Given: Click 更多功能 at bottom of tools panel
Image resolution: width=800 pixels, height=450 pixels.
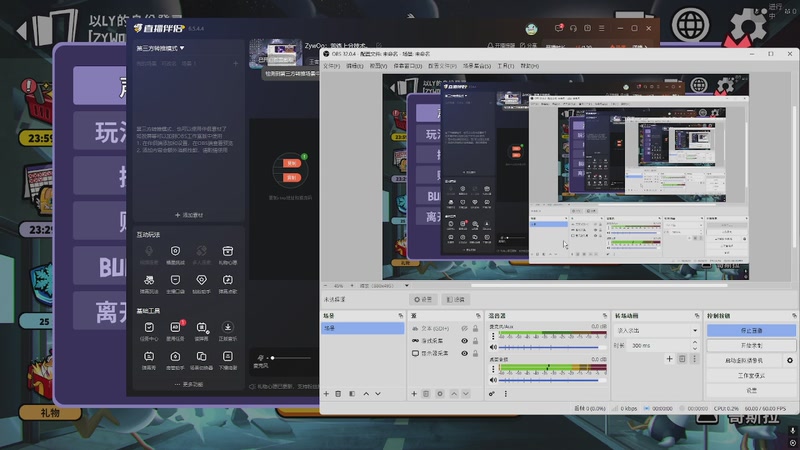Looking at the screenshot, I should 189,384.
